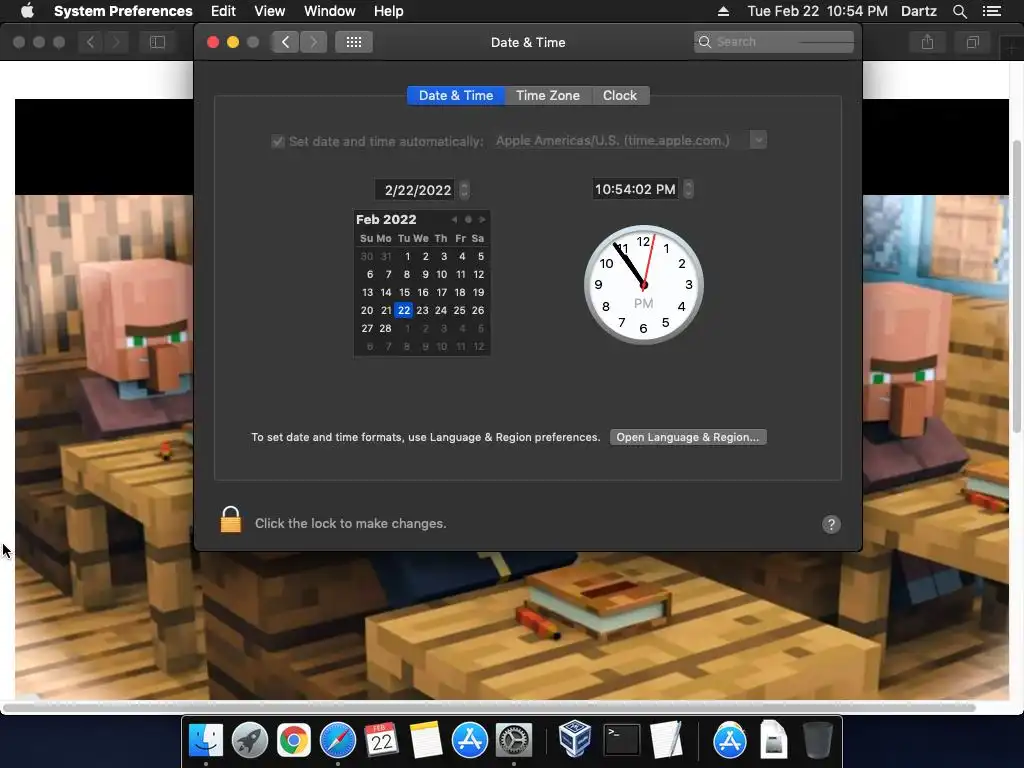Screen dimensions: 1024x768
Task: Open Terminal in the Dock
Action: [621, 741]
